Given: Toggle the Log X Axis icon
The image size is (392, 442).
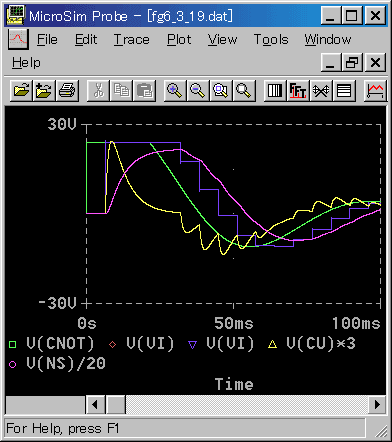Looking at the screenshot, I should click(275, 91).
